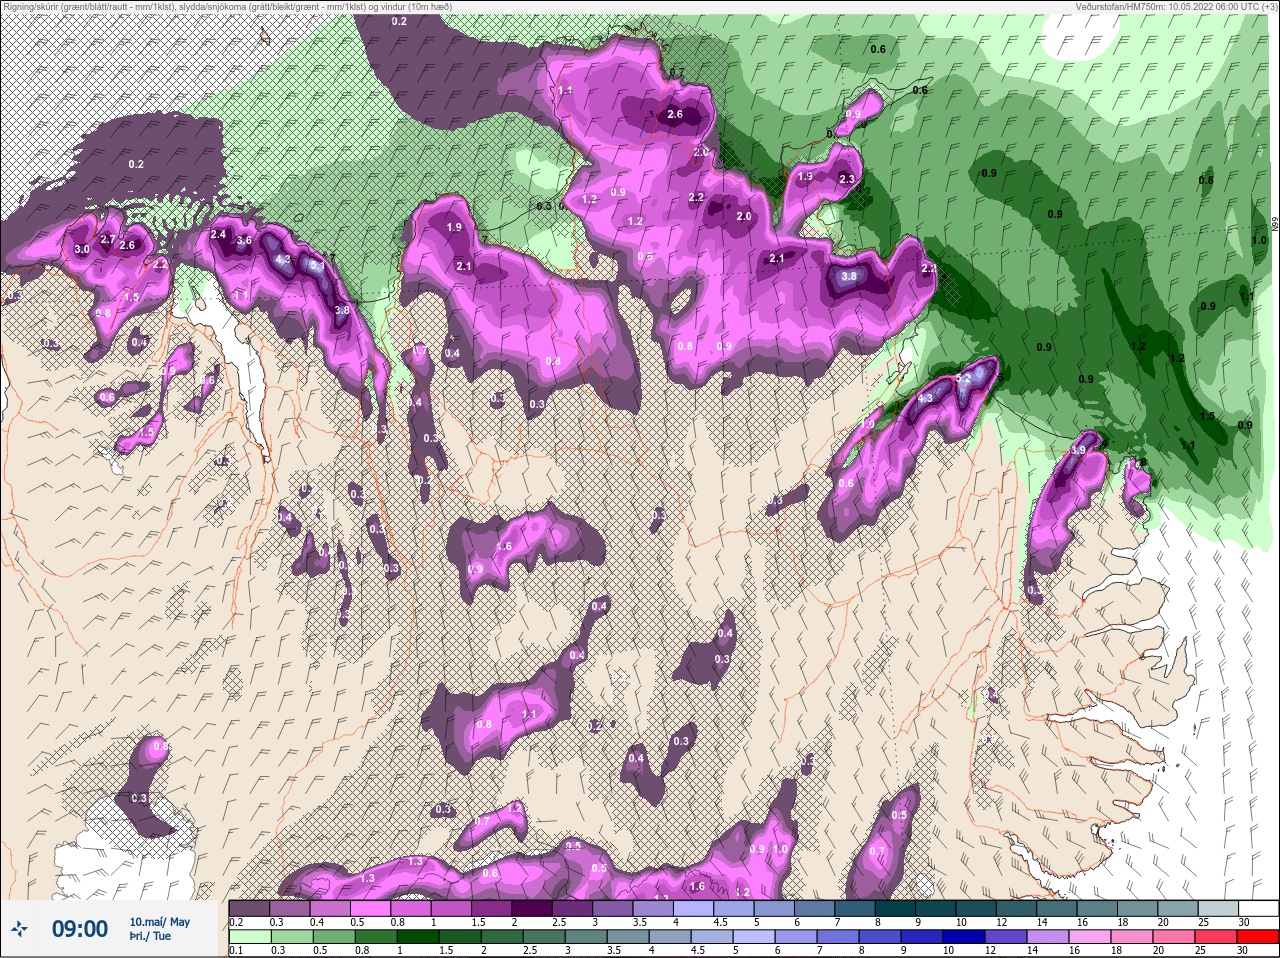Click the Veðurstofan logo icon beside 09:00
Screen dimensions: 1280x958
tap(19, 929)
